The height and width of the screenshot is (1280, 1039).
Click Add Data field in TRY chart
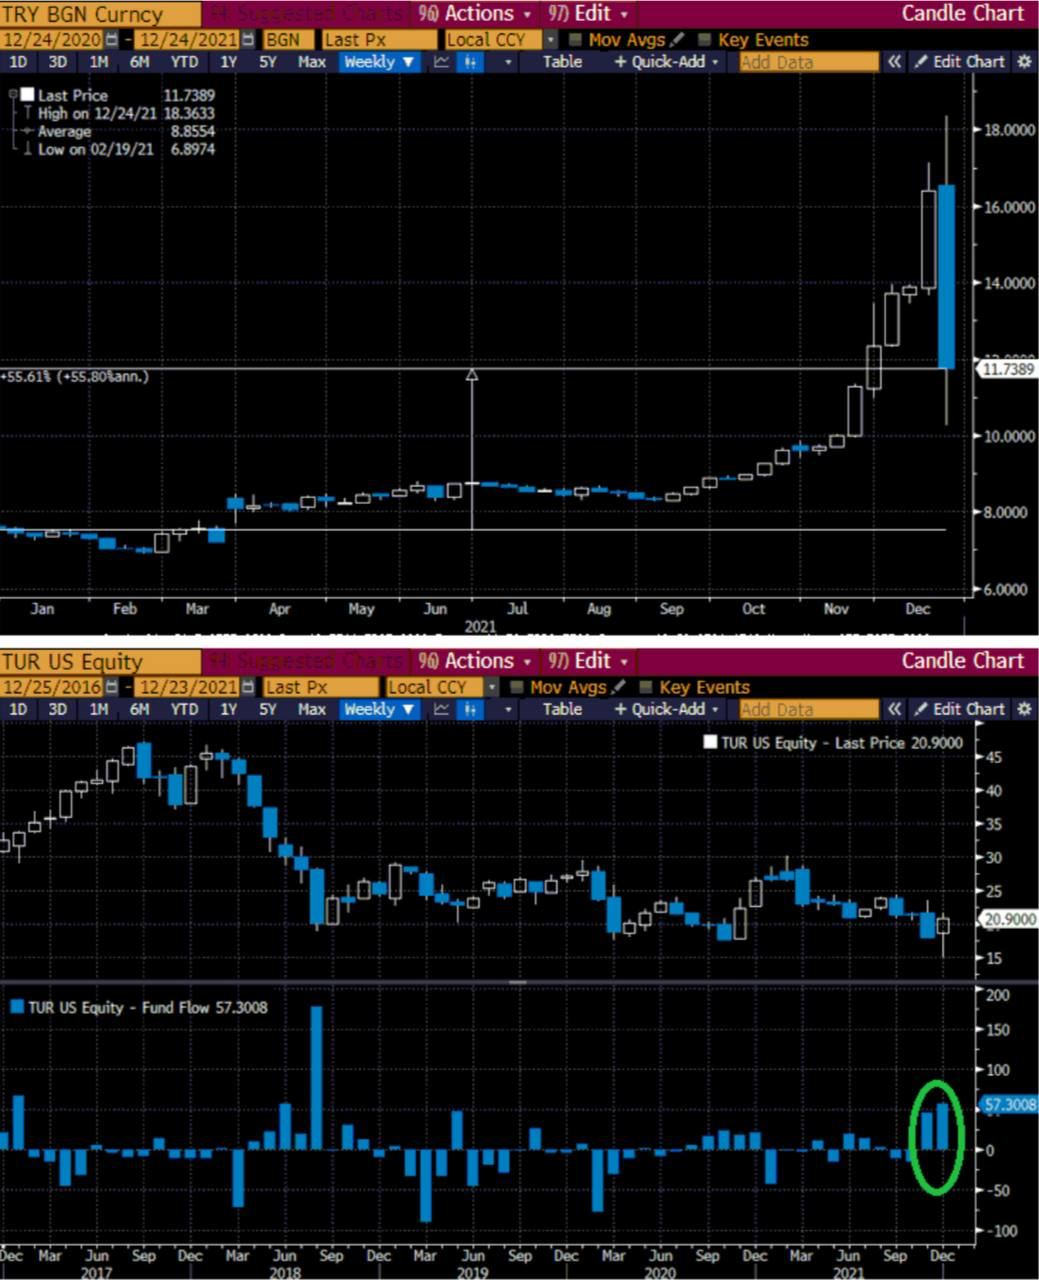(x=809, y=62)
